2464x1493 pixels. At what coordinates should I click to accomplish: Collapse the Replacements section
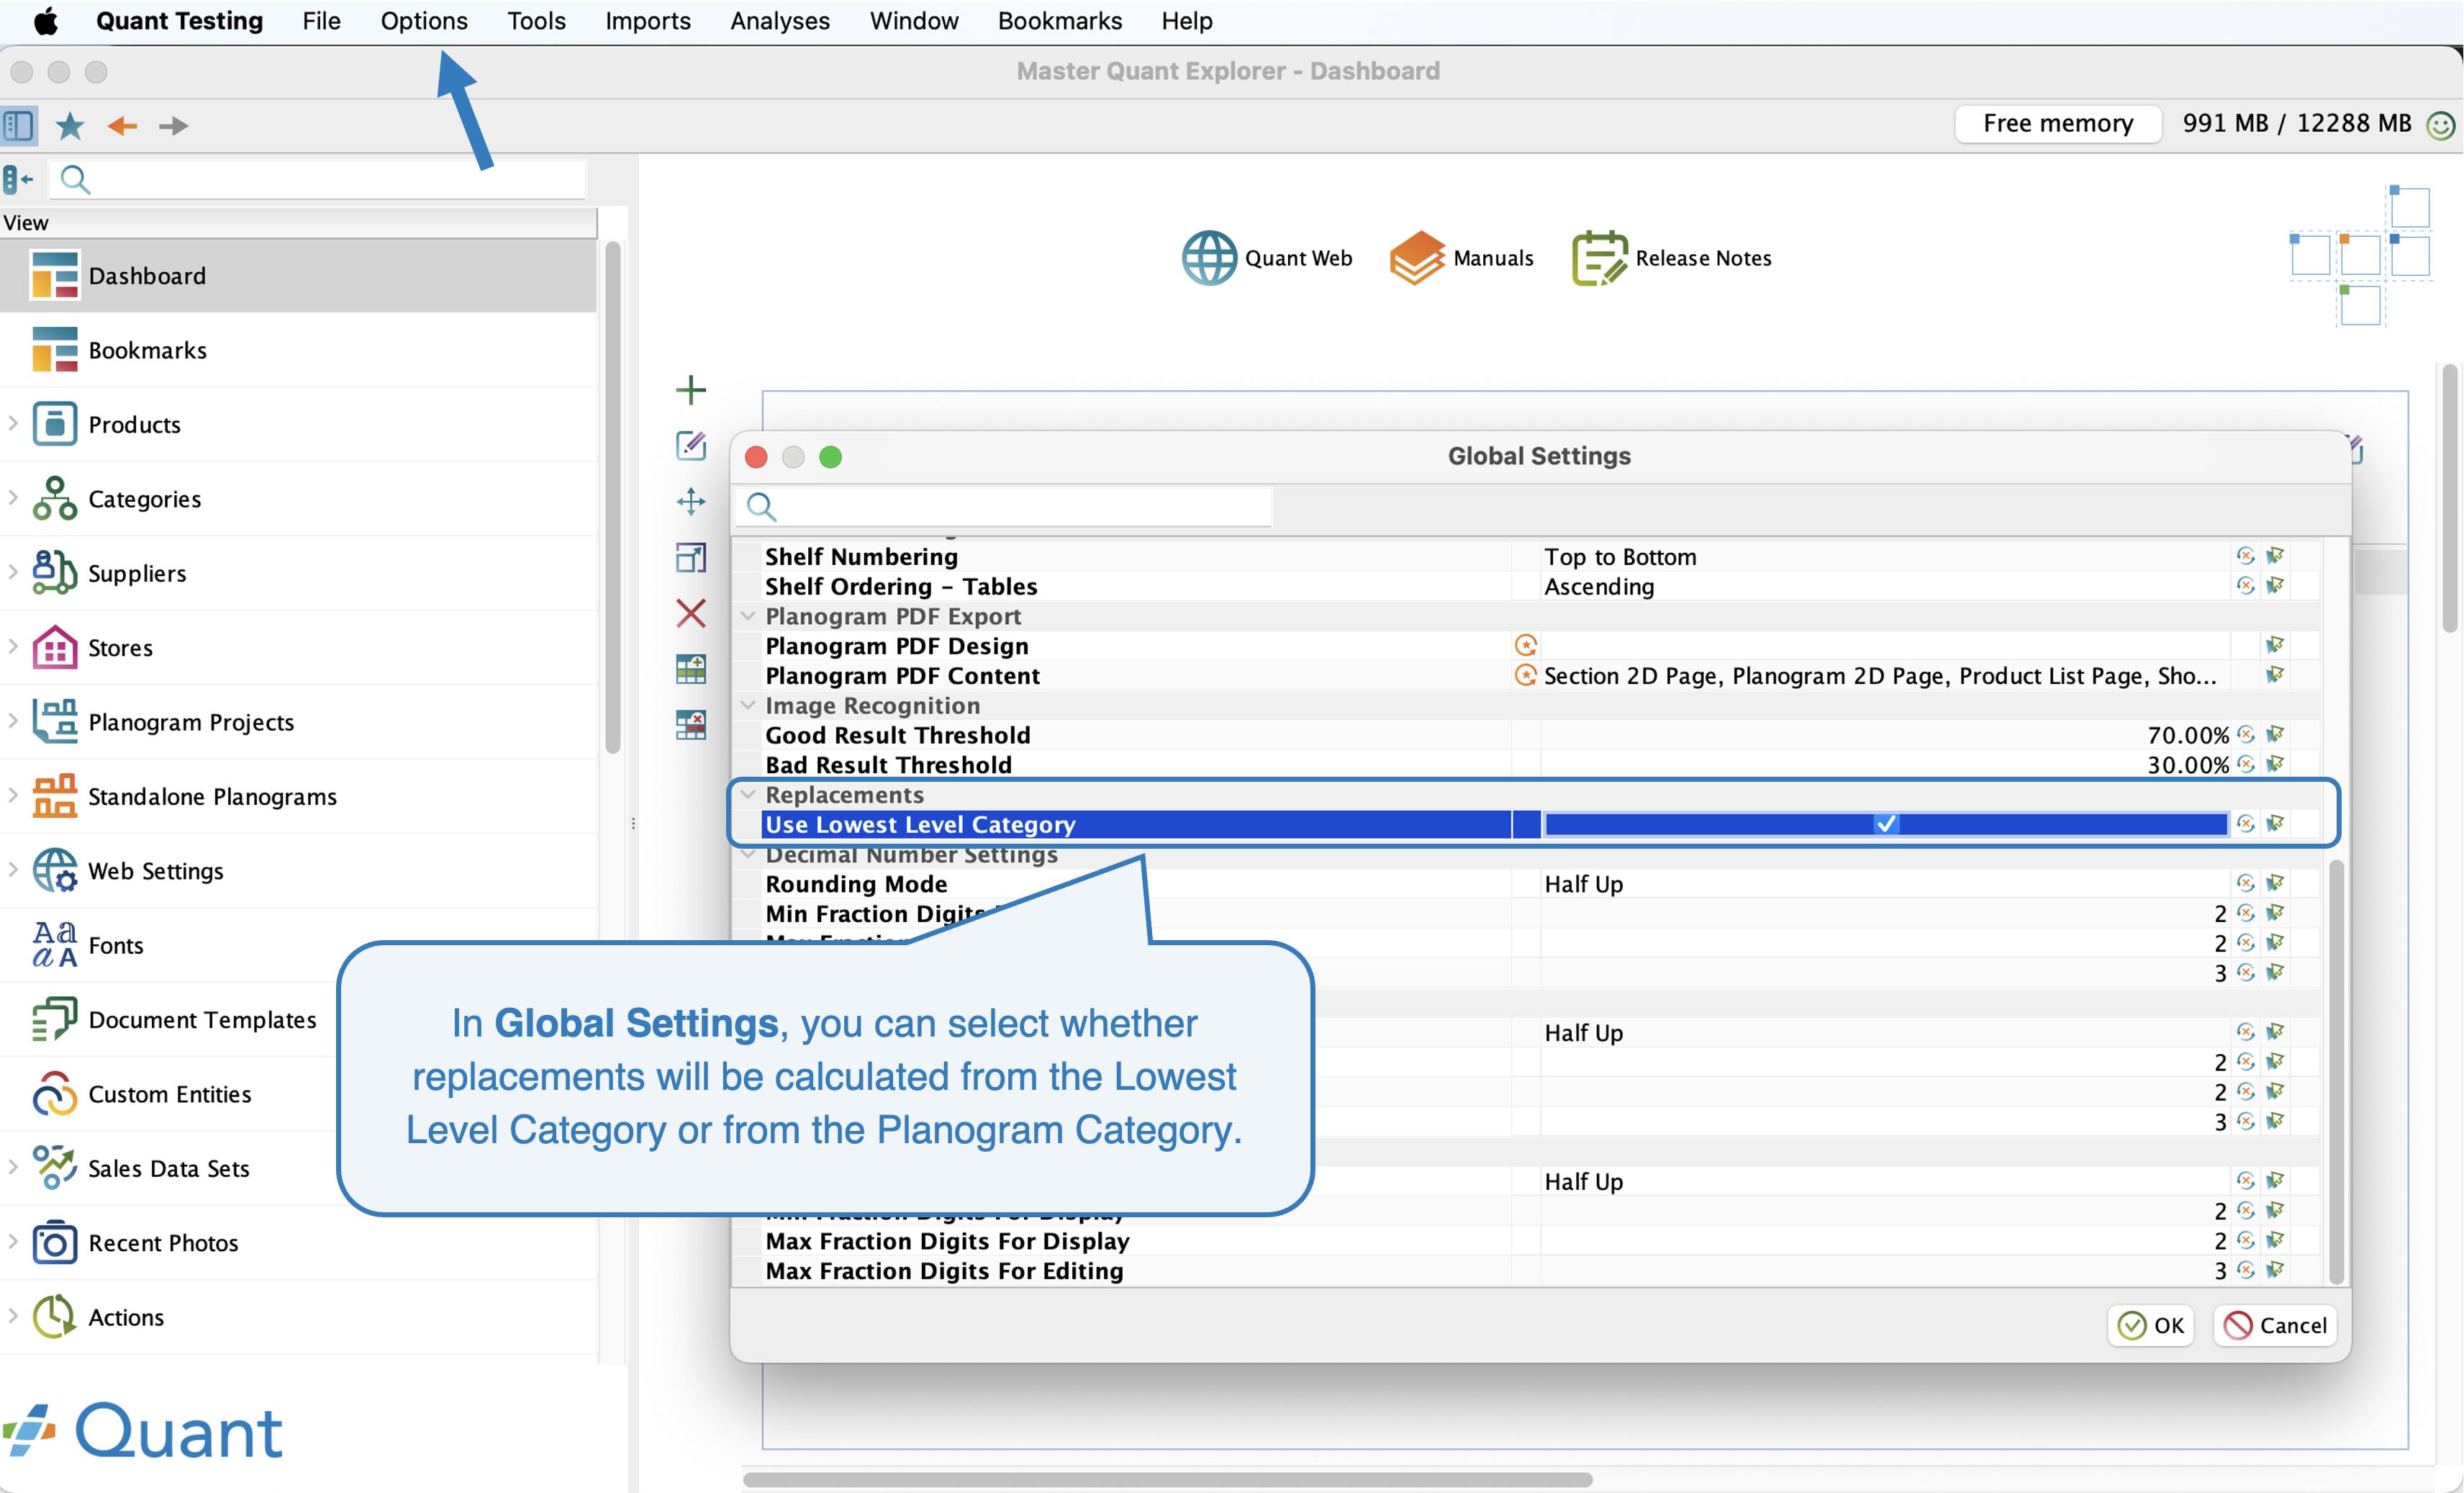pos(748,795)
